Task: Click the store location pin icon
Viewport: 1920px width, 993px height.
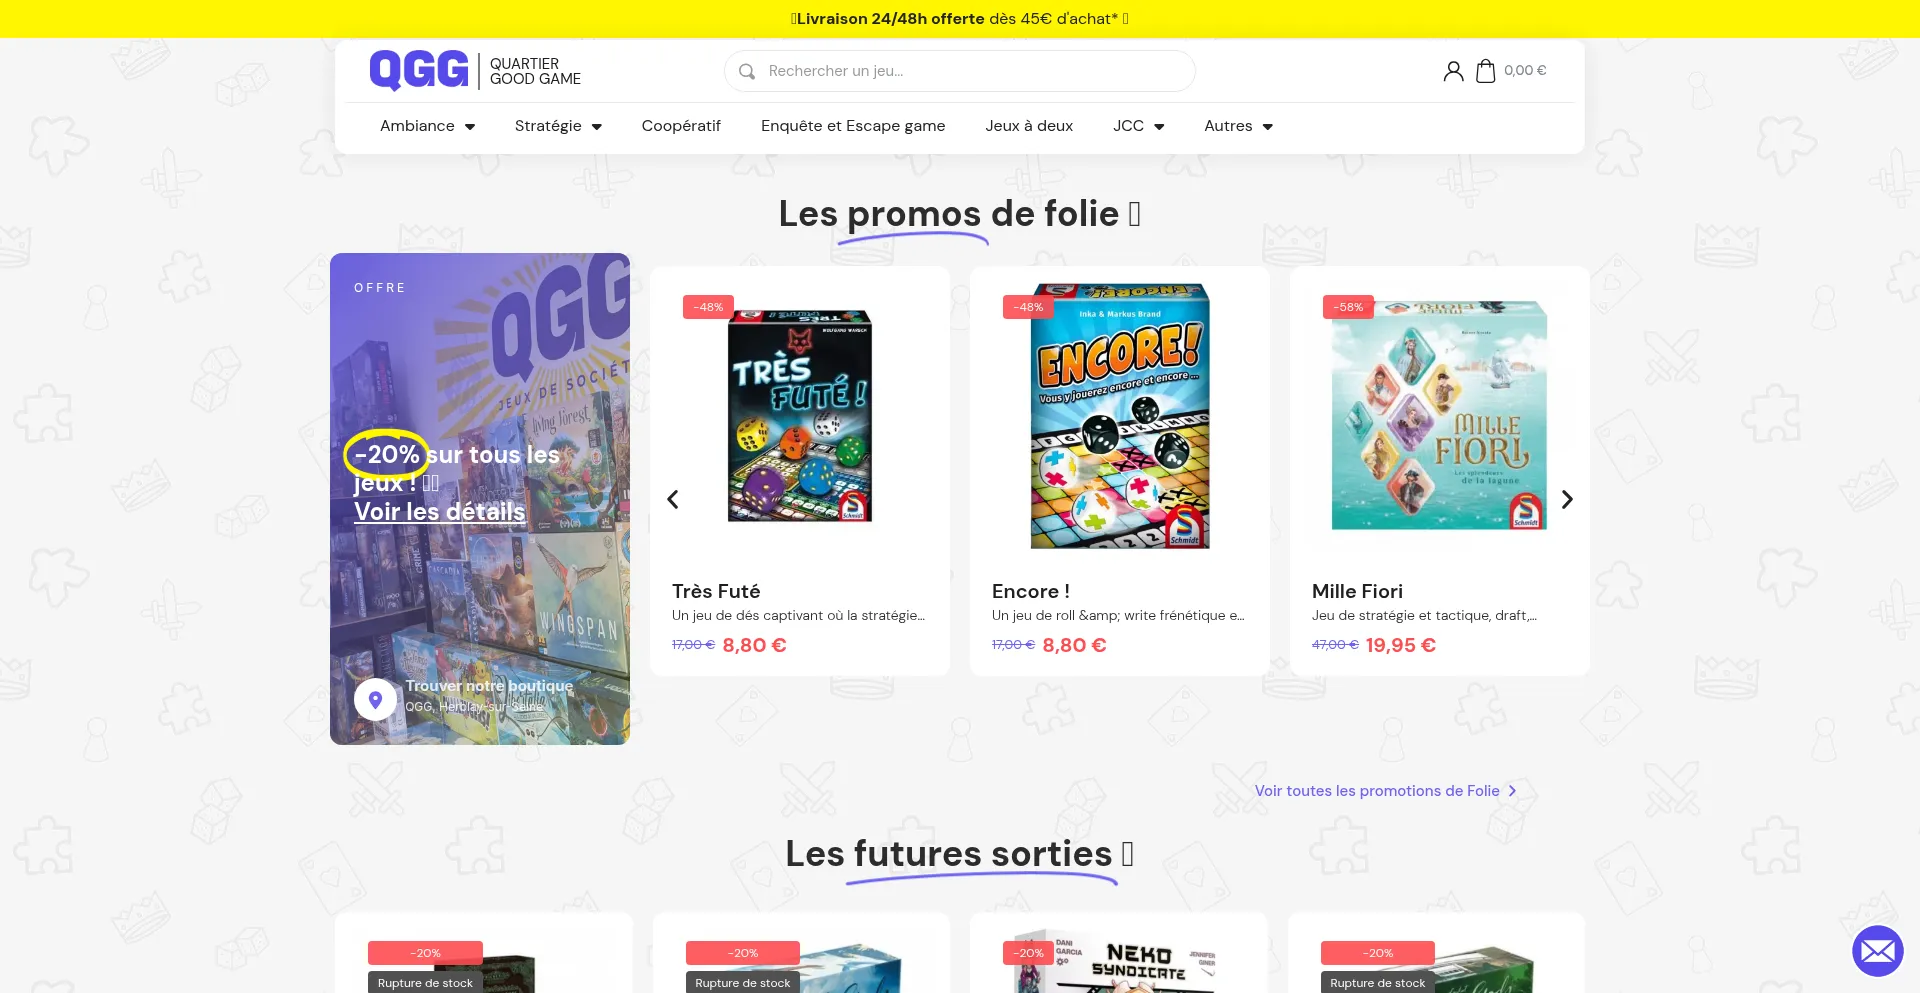Action: (375, 699)
